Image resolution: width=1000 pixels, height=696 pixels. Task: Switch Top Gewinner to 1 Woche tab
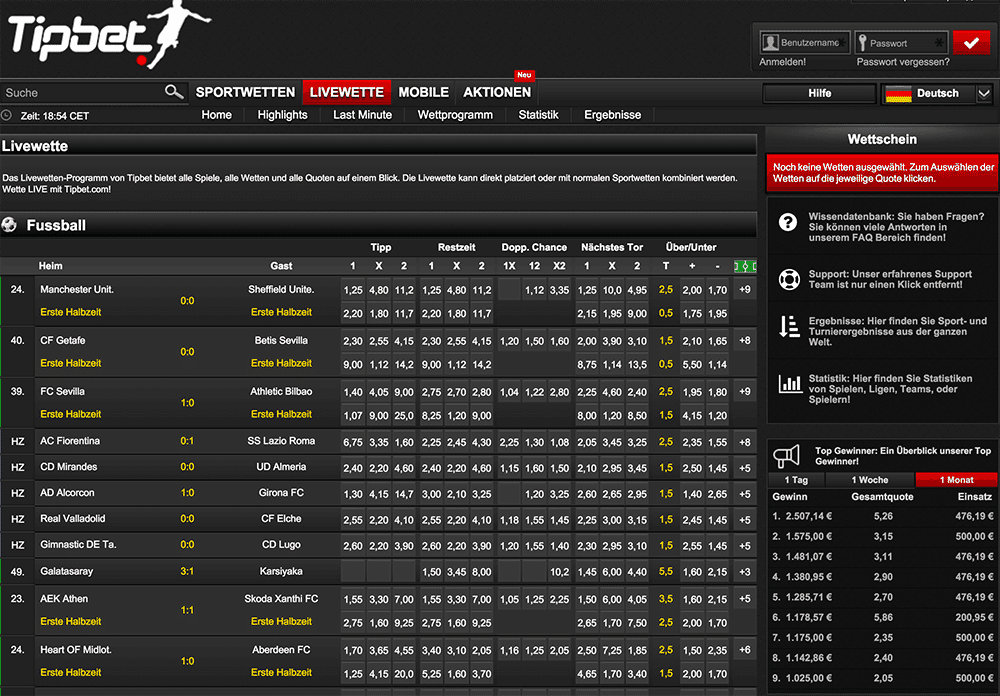coord(870,480)
